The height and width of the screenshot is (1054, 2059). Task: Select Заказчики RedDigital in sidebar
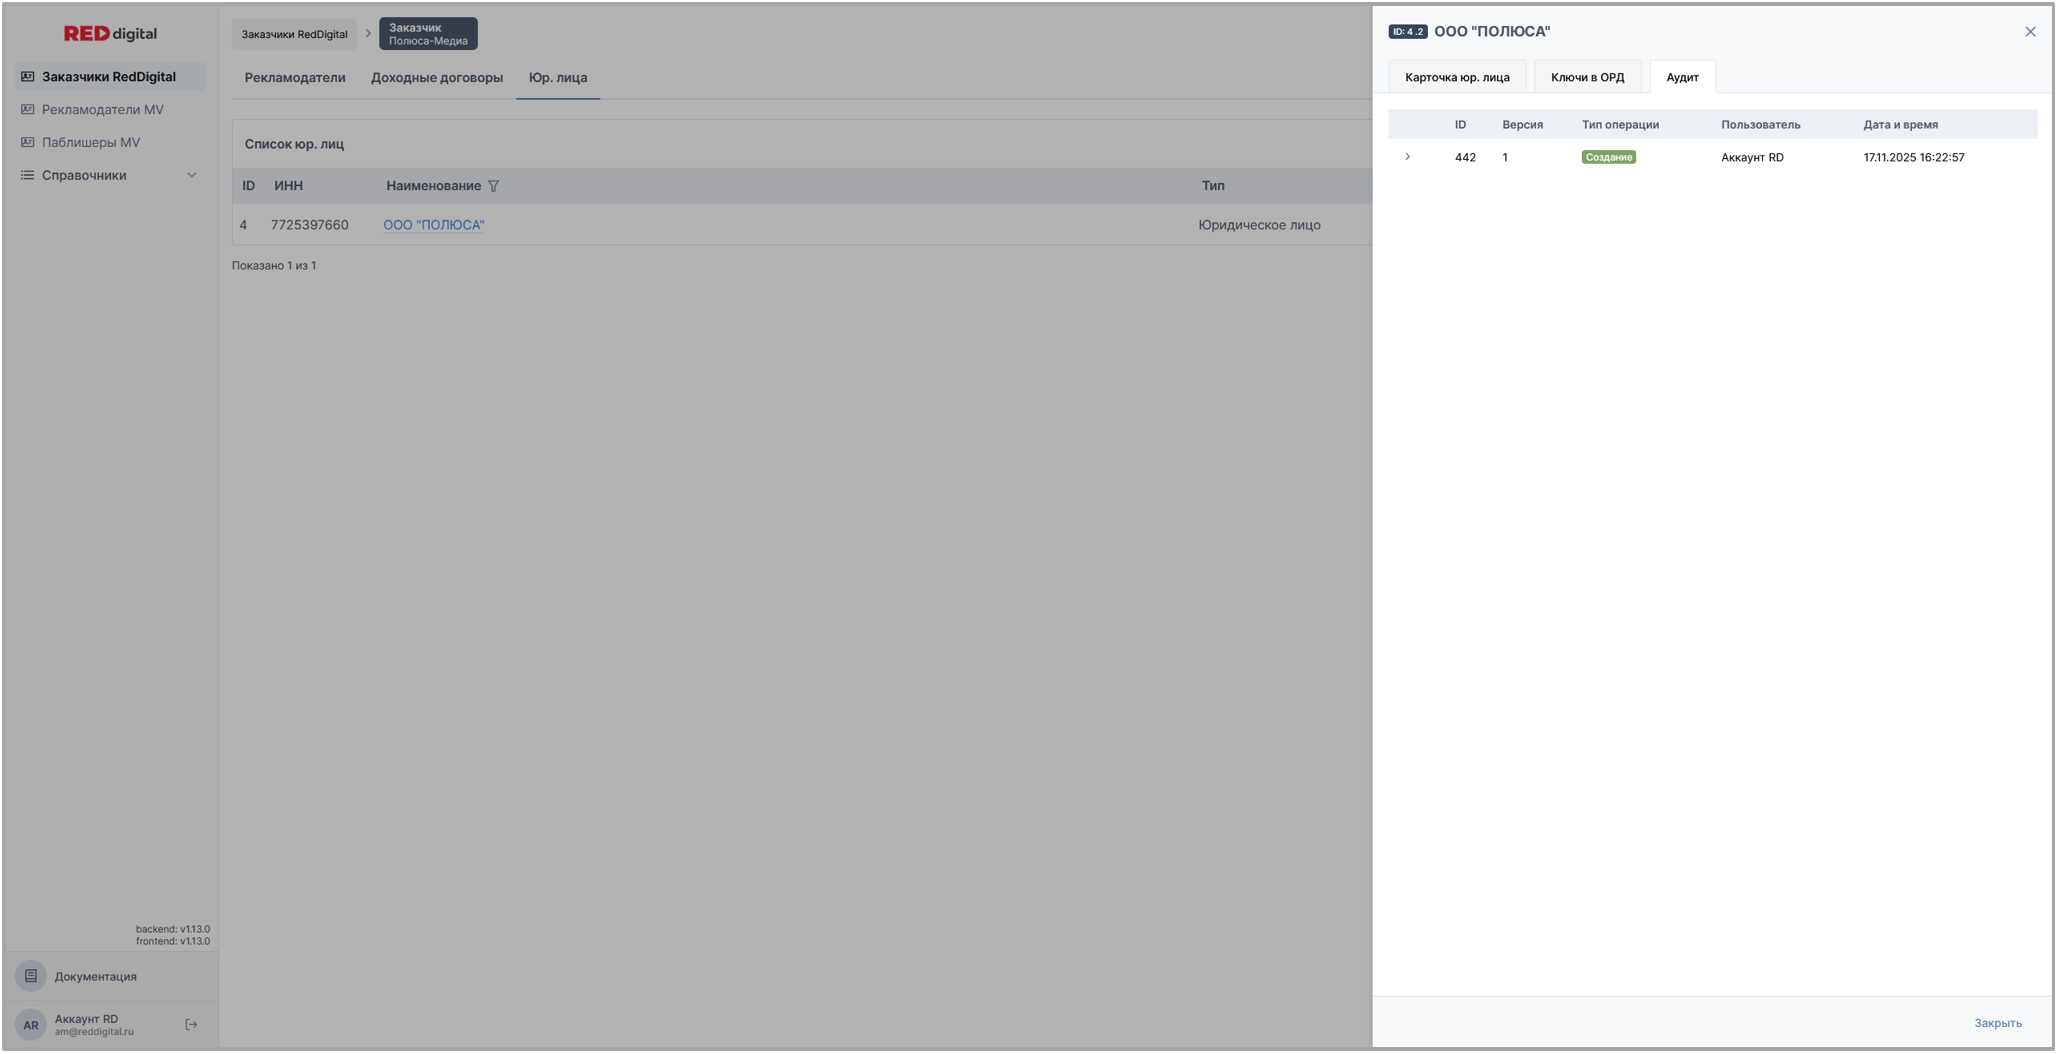tap(109, 77)
